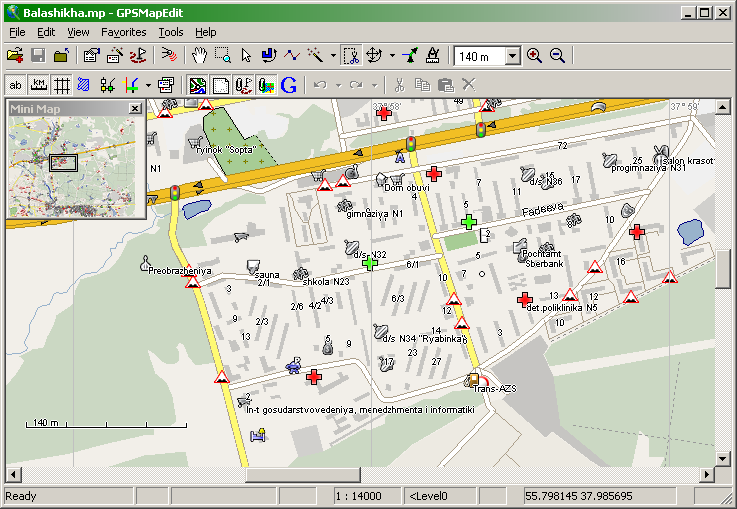Viewport: 737px width, 509px height.
Task: Toggle the 'ab' labels display button
Action: [15, 85]
